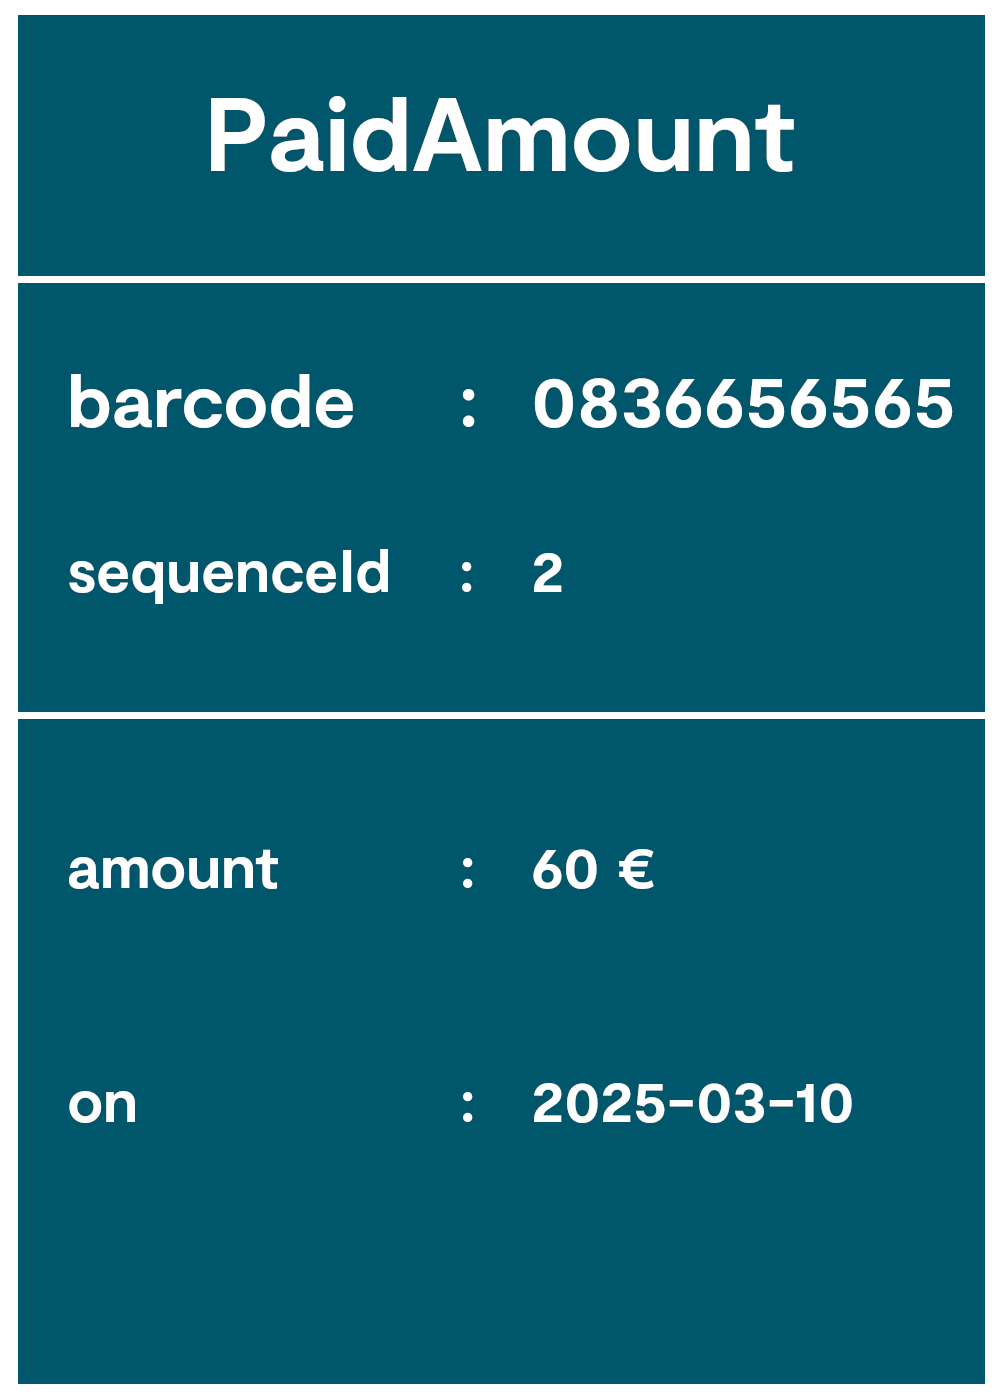Select the barcode field label
This screenshot has height=1399, width=1000.
point(211,403)
